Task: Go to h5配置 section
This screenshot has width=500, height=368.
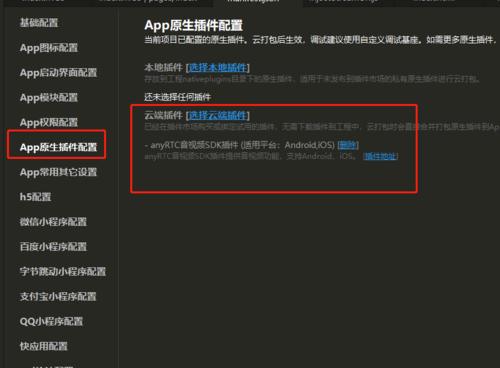Action: pyautogui.click(x=35, y=197)
